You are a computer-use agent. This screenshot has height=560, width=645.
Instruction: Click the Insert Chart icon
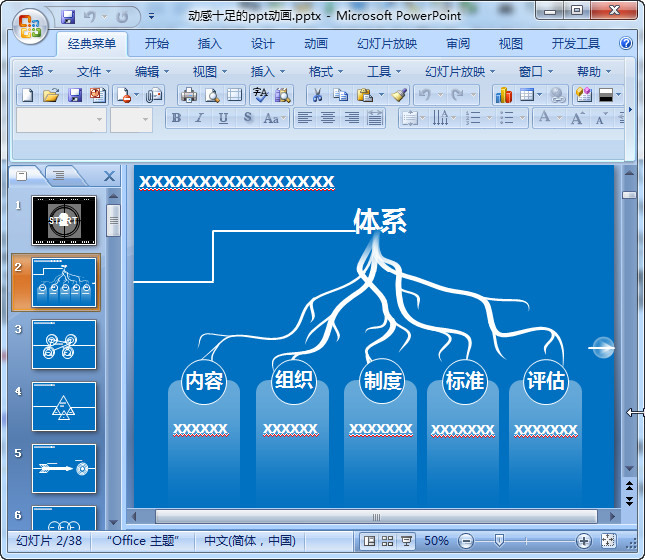(504, 95)
